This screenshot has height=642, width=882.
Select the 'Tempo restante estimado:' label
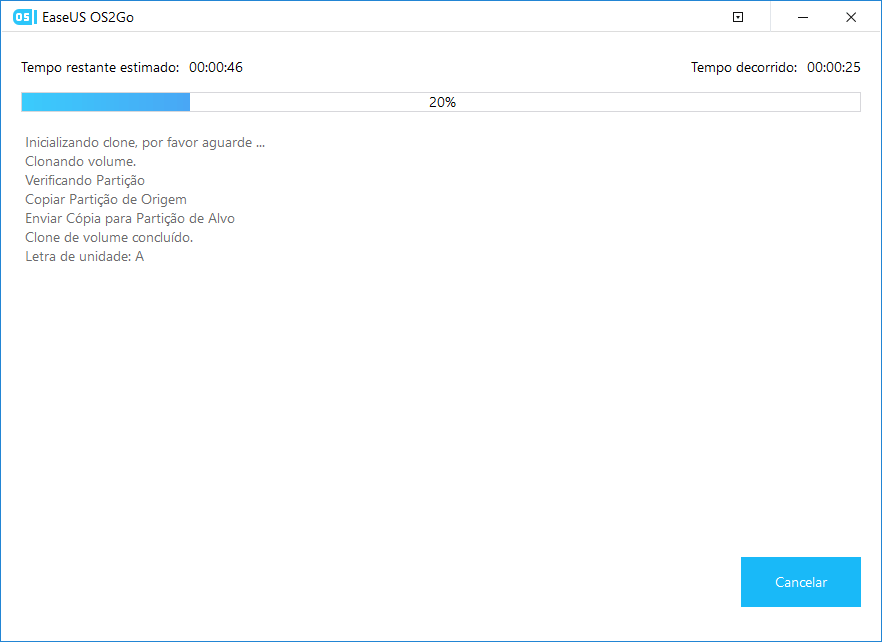point(100,68)
